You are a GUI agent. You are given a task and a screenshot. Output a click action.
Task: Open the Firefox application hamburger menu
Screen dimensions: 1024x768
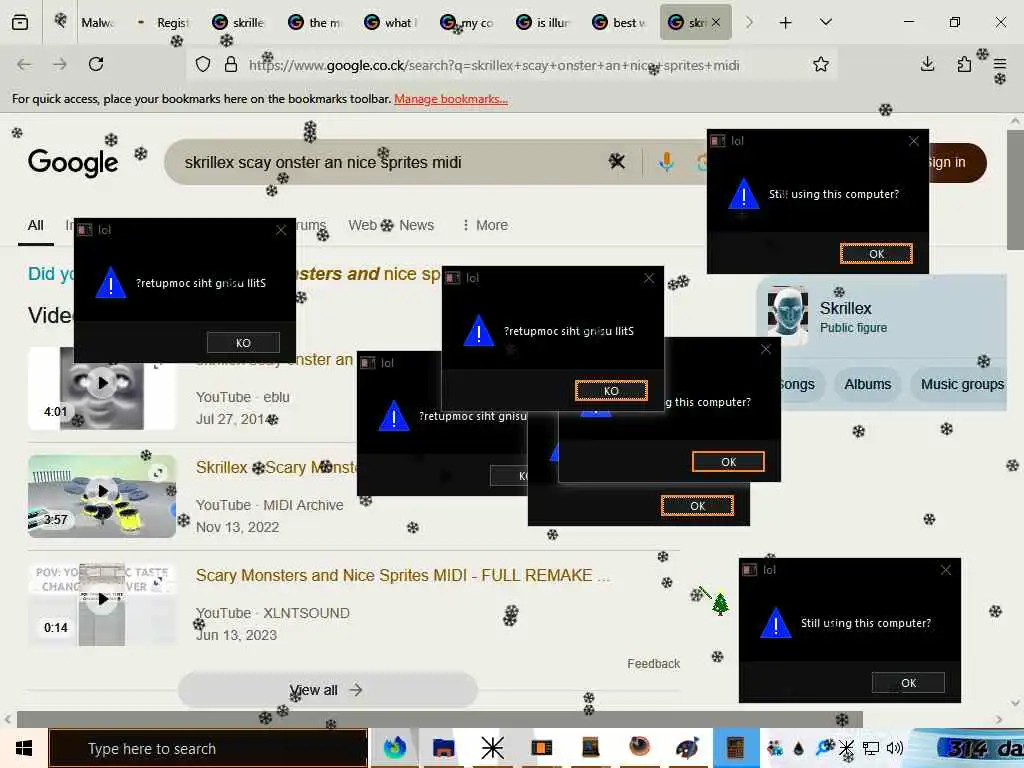[x=1000, y=64]
